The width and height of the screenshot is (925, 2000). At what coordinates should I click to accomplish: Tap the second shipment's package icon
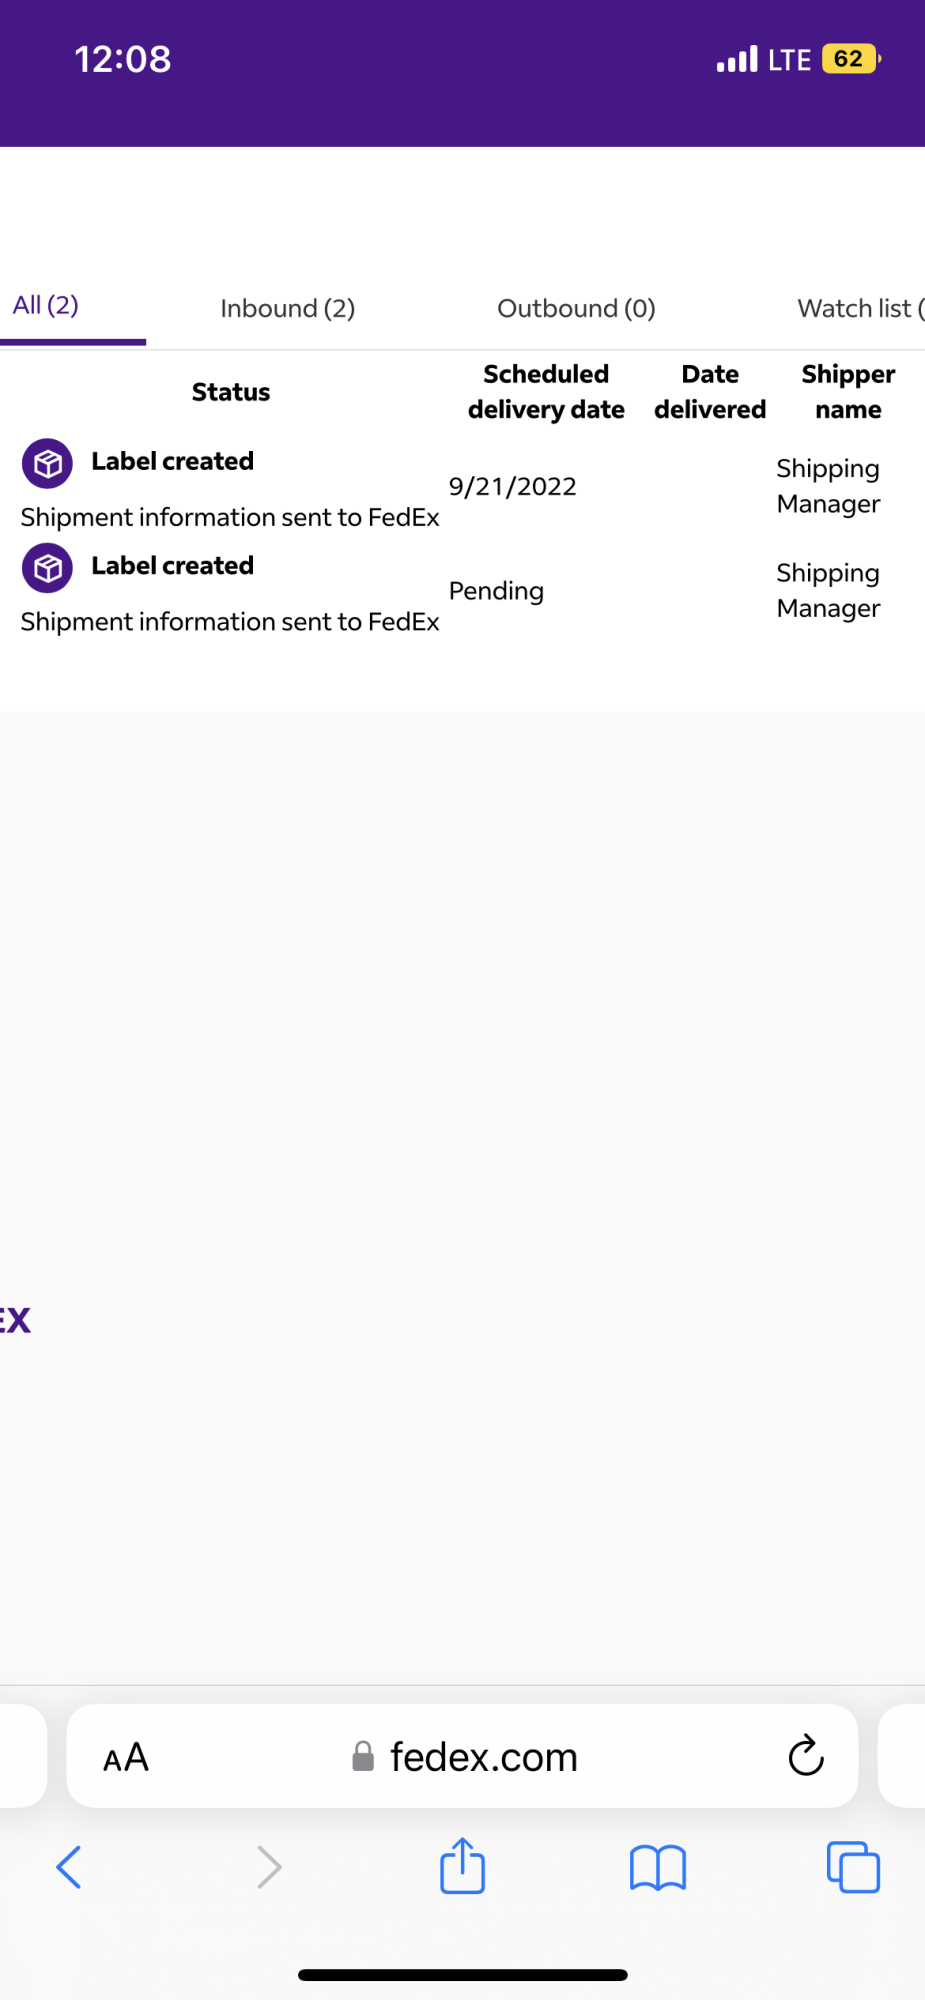[x=47, y=568]
